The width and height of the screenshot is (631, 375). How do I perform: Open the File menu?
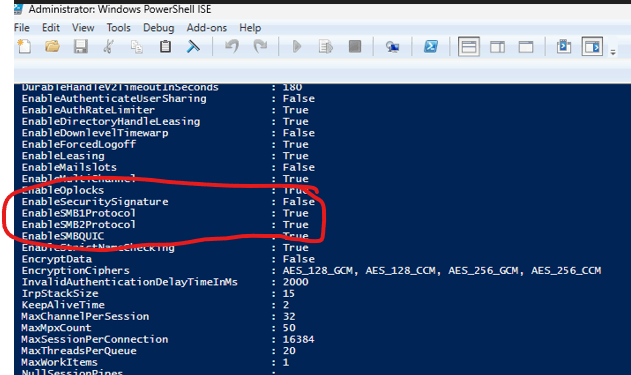coord(22,28)
